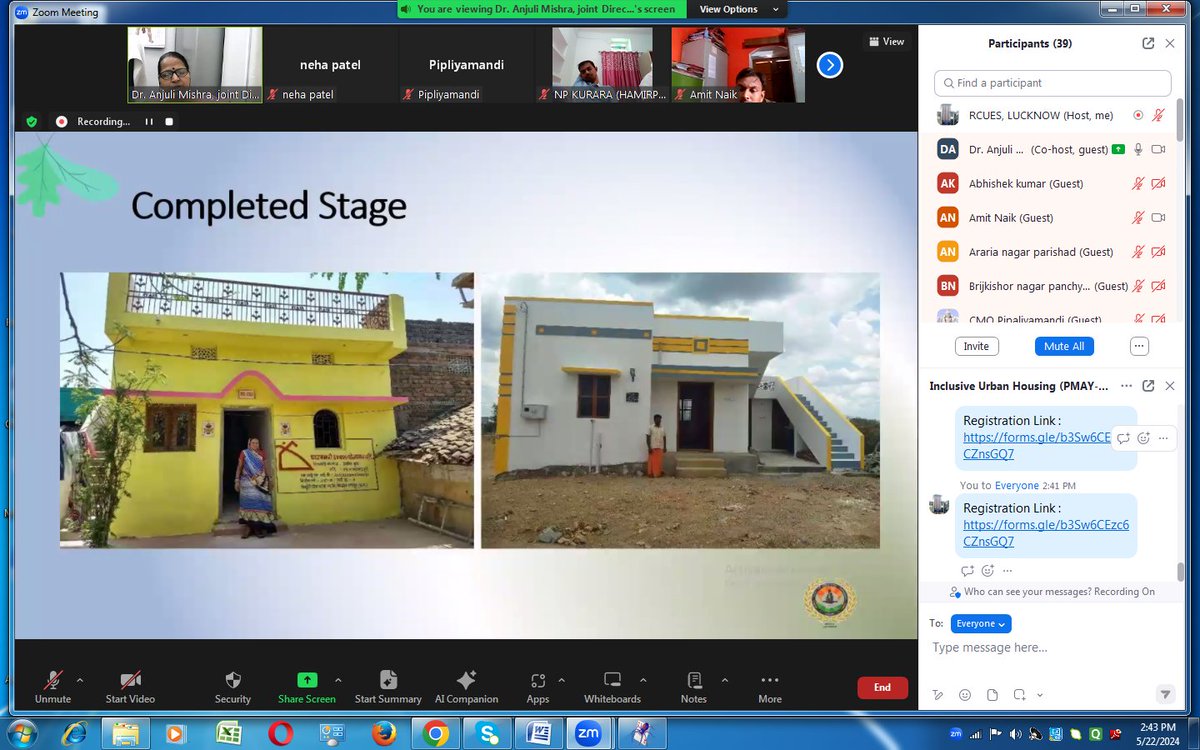The width and height of the screenshot is (1200, 750).
Task: Expand Share Screen options arrow
Action: point(337,679)
